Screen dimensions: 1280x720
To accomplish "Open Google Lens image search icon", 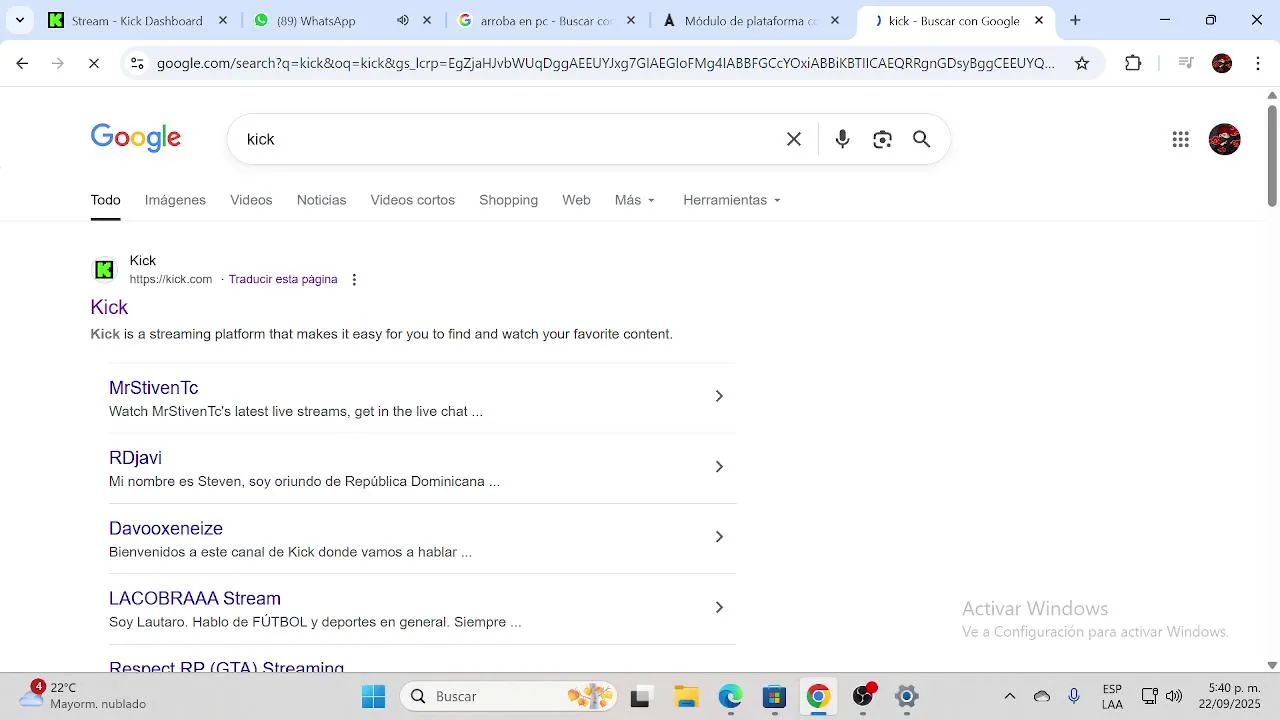I will (x=882, y=139).
